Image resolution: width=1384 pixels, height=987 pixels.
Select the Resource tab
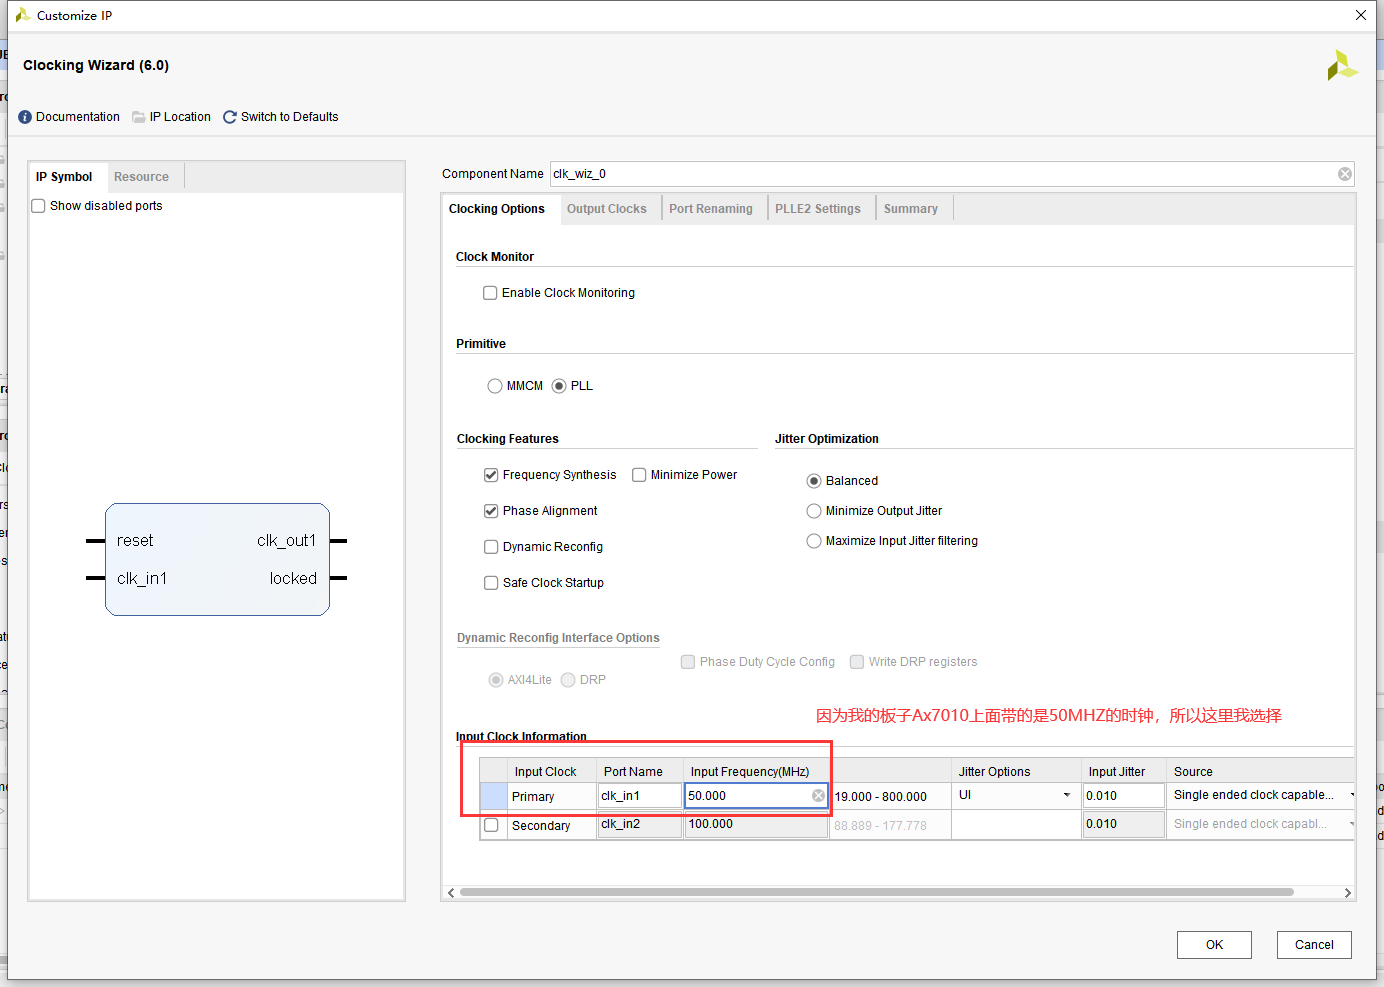pos(141,177)
